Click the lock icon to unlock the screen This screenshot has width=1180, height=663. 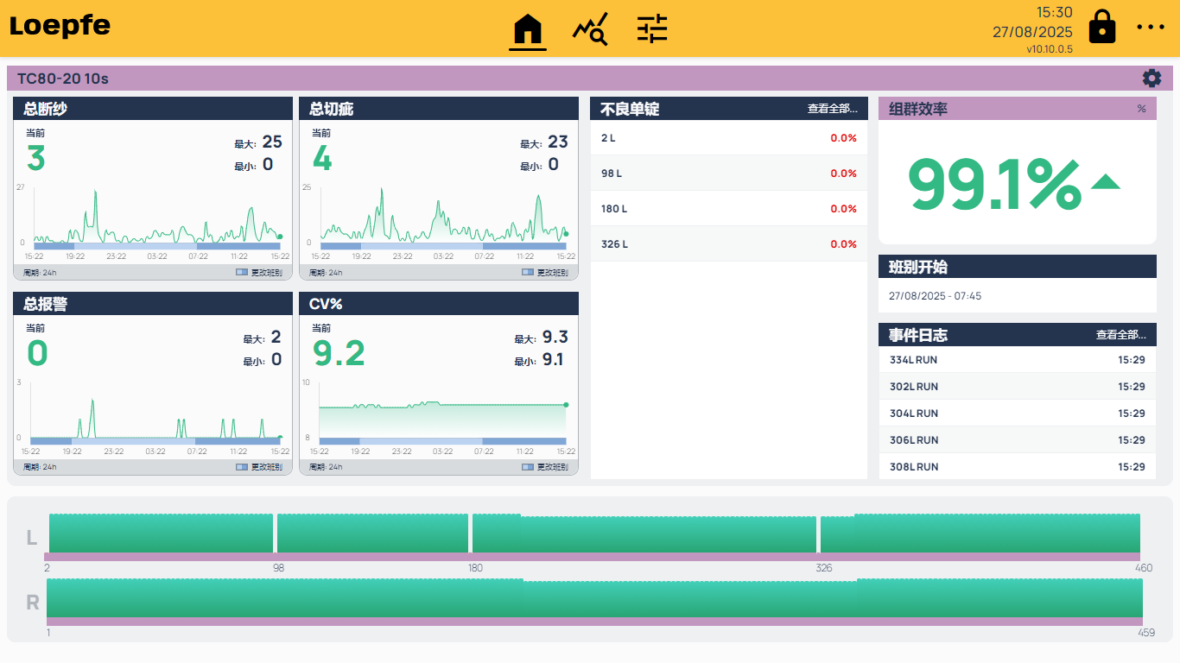(x=1102, y=27)
